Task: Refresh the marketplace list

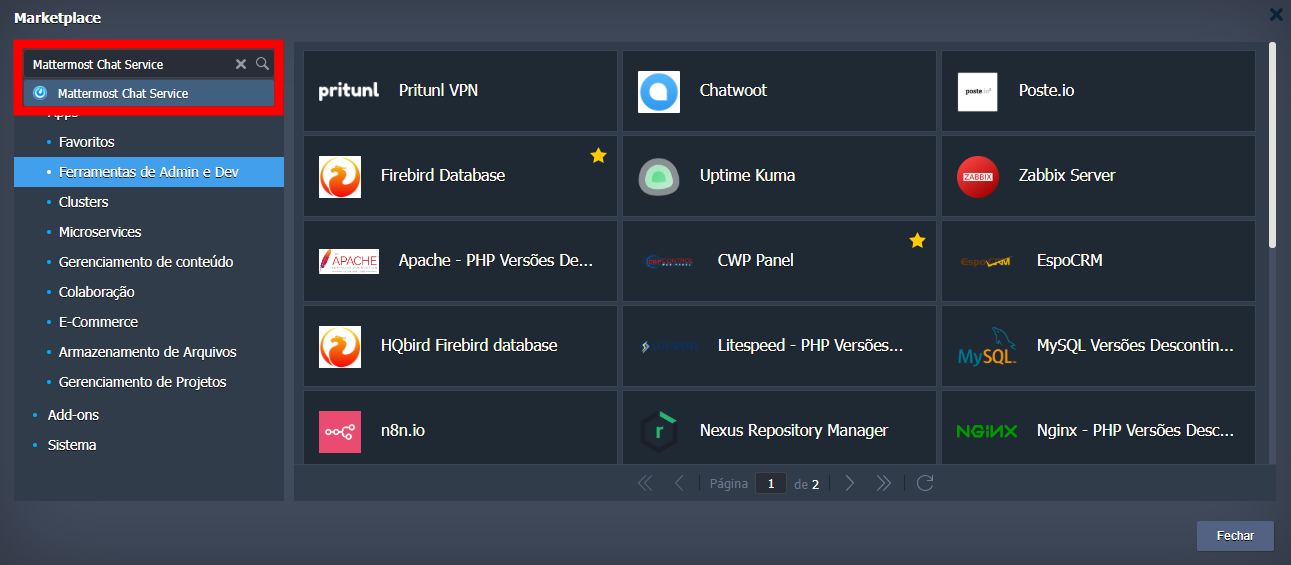Action: click(925, 484)
